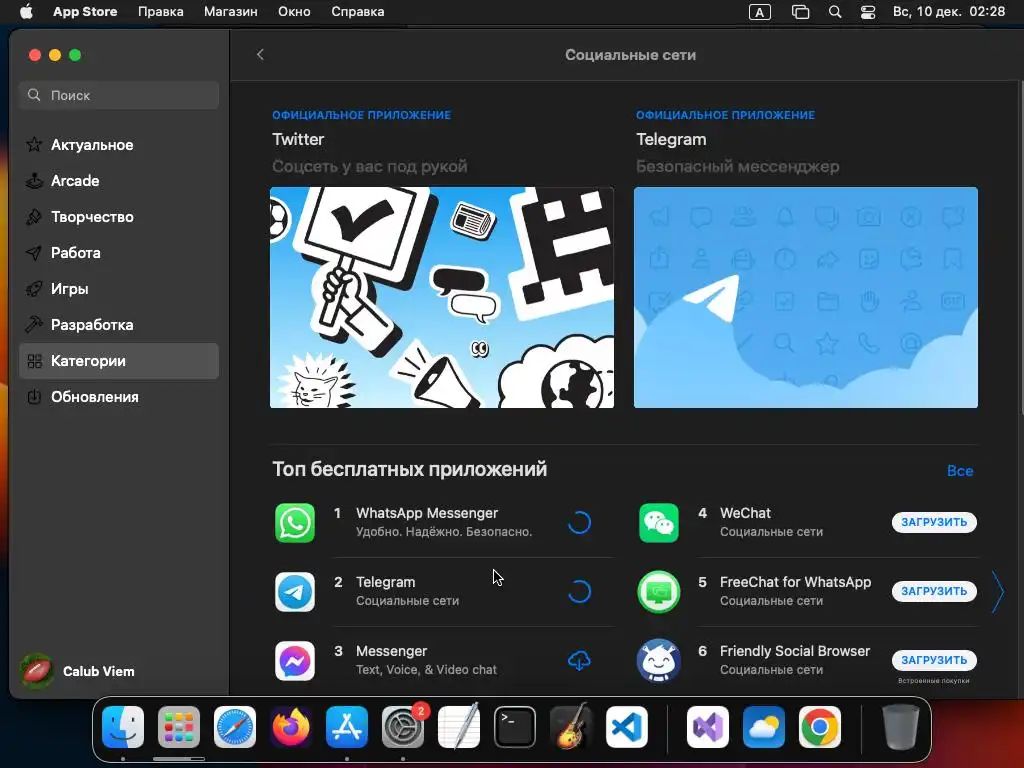The width and height of the screenshot is (1024, 768).
Task: Click the input source menu bar icon
Action: tap(760, 12)
